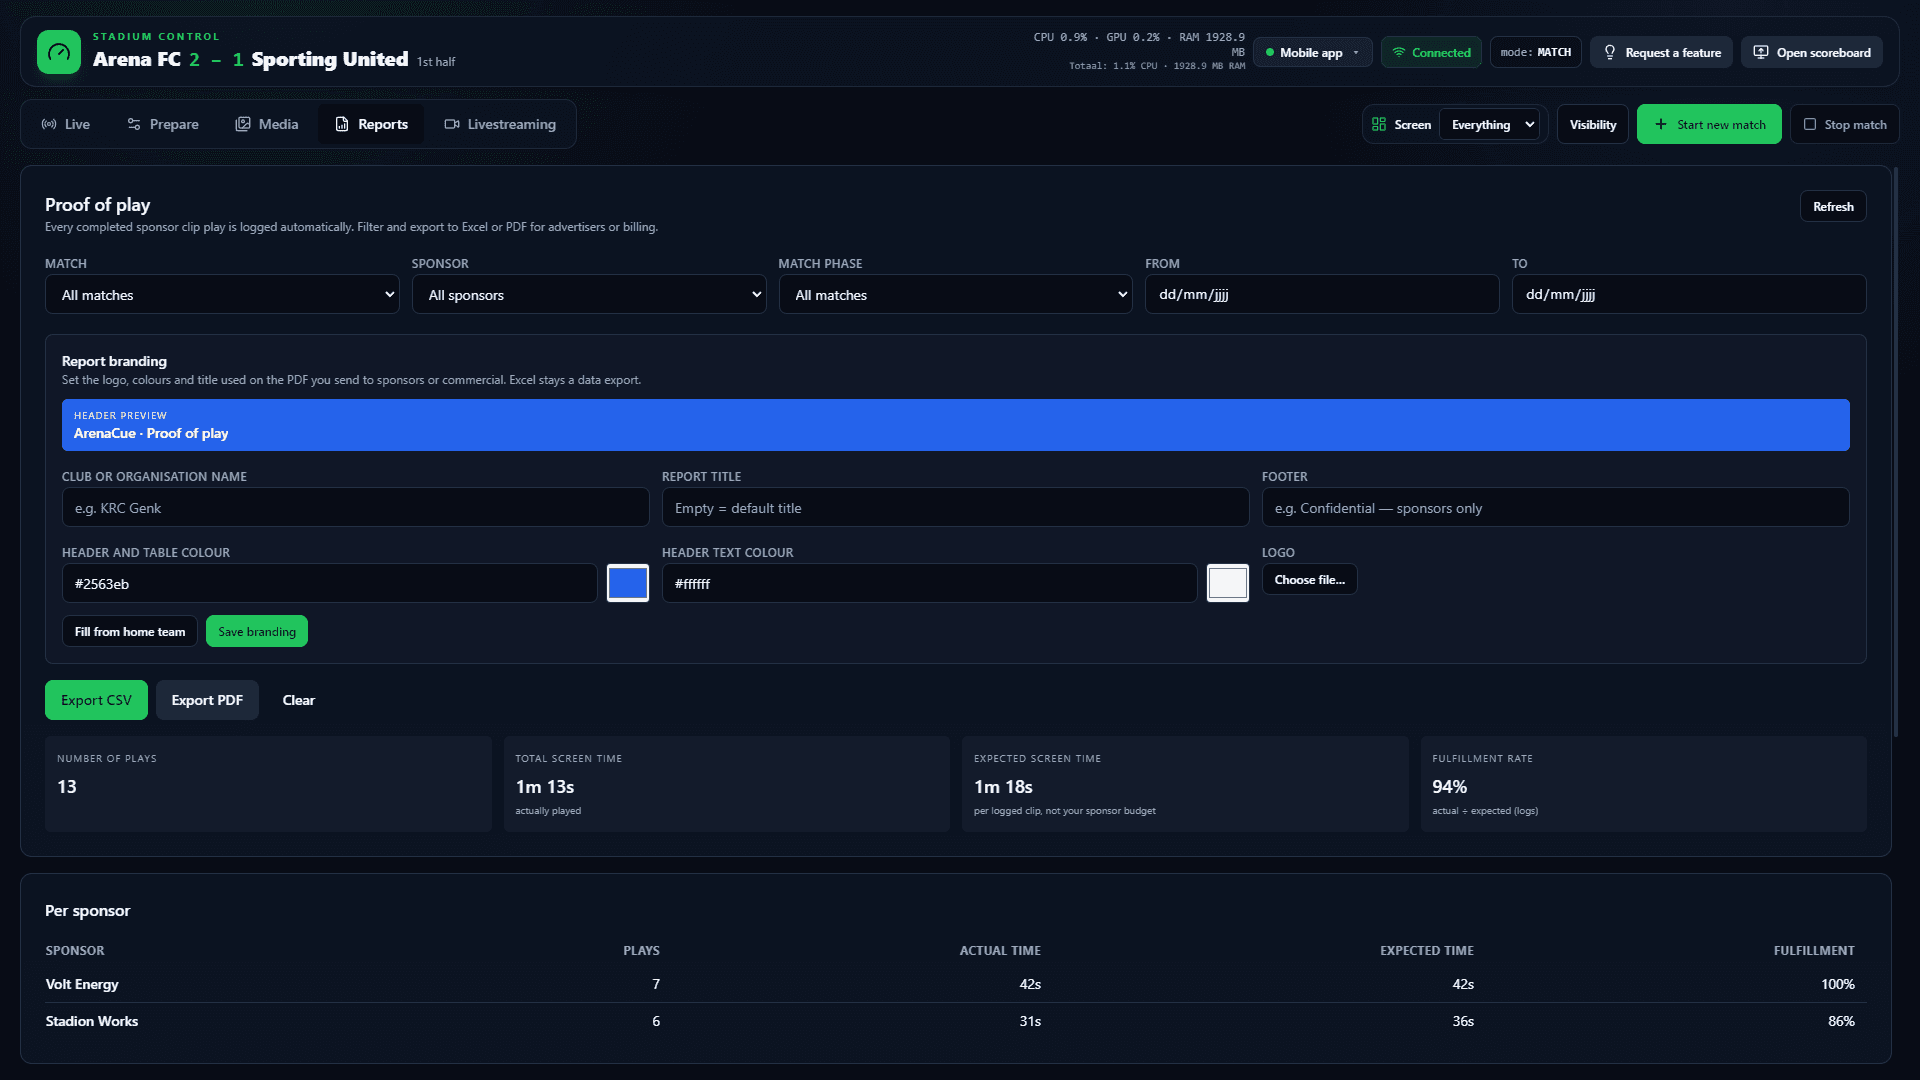Expand the Match filter dropdown
This screenshot has height=1080, width=1920.
222,294
